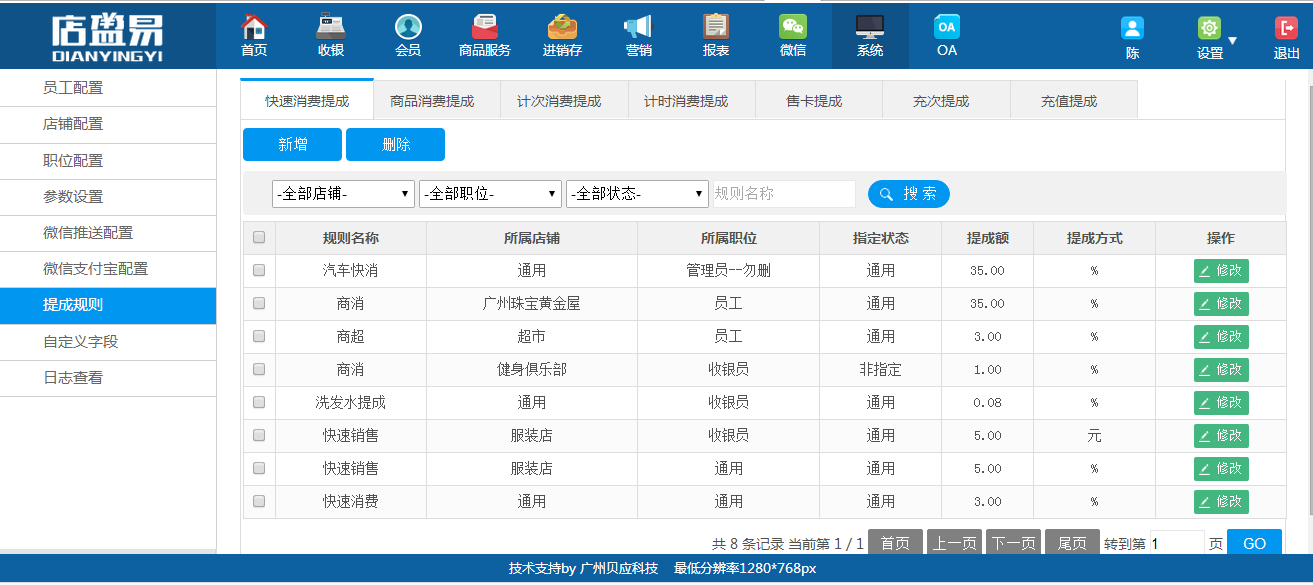Click the 提成额 column header
The height and width of the screenshot is (585, 1313).
tap(987, 238)
